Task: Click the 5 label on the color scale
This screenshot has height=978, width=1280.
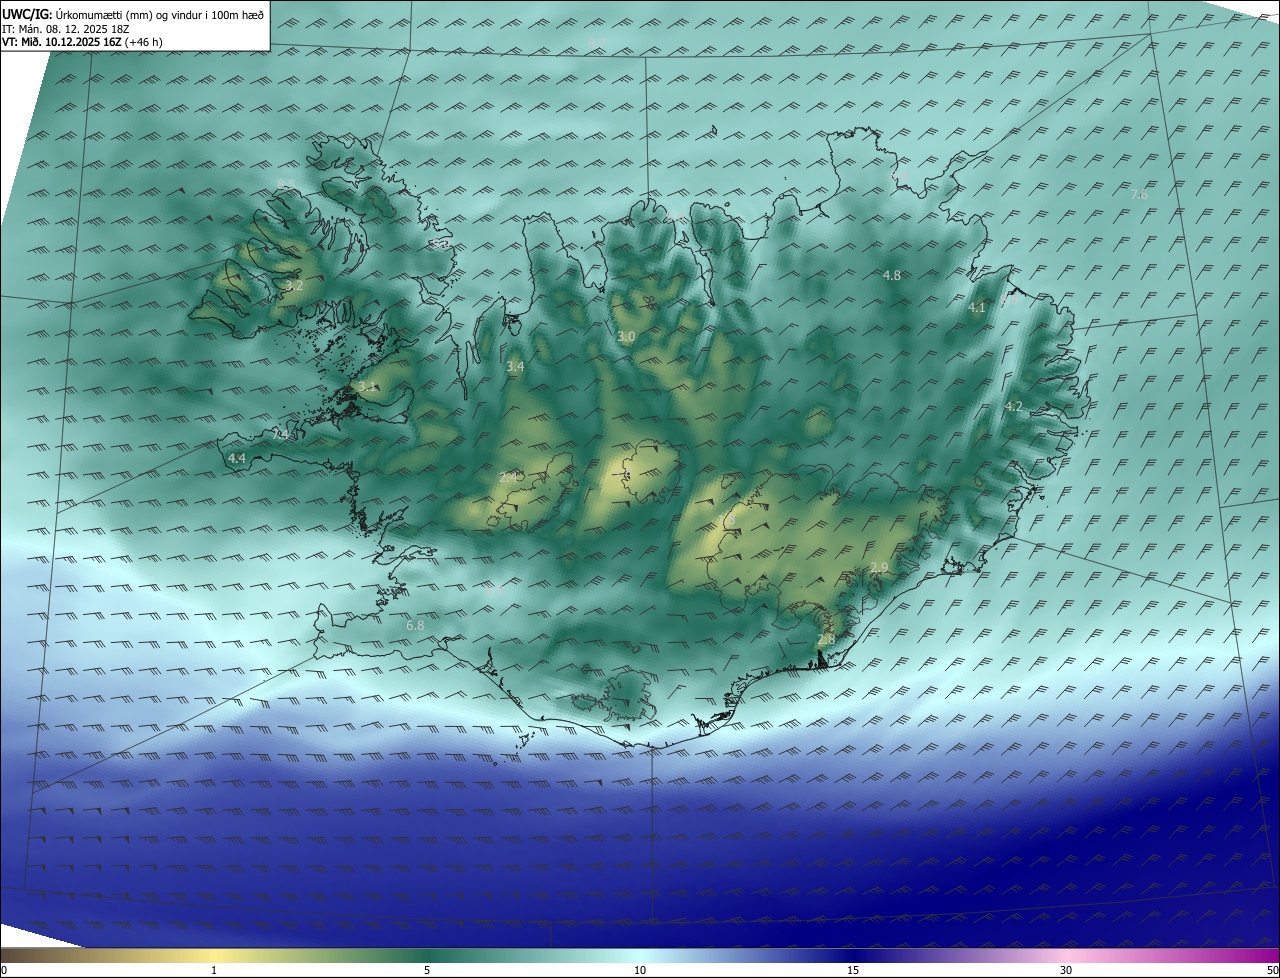Action: (x=427, y=970)
